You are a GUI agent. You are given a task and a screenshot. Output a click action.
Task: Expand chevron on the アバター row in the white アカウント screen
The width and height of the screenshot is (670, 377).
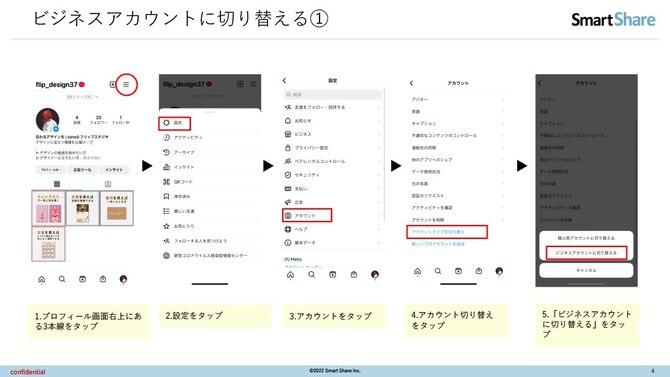click(502, 99)
